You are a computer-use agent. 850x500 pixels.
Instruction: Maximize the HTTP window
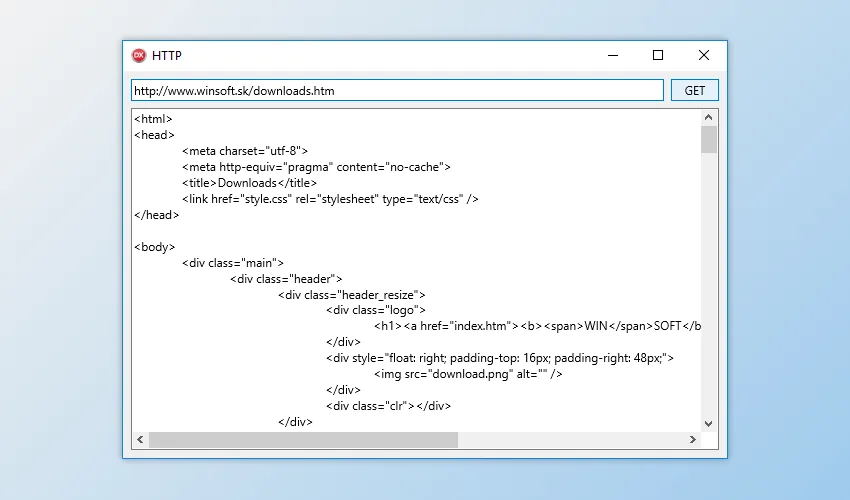click(x=658, y=55)
